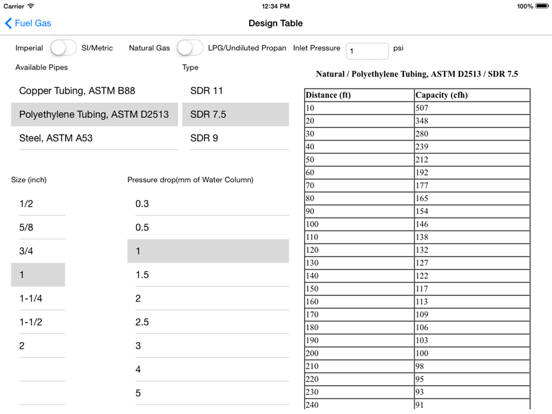Click capacity value 348 in table
The width and height of the screenshot is (552, 414).
pyautogui.click(x=472, y=121)
